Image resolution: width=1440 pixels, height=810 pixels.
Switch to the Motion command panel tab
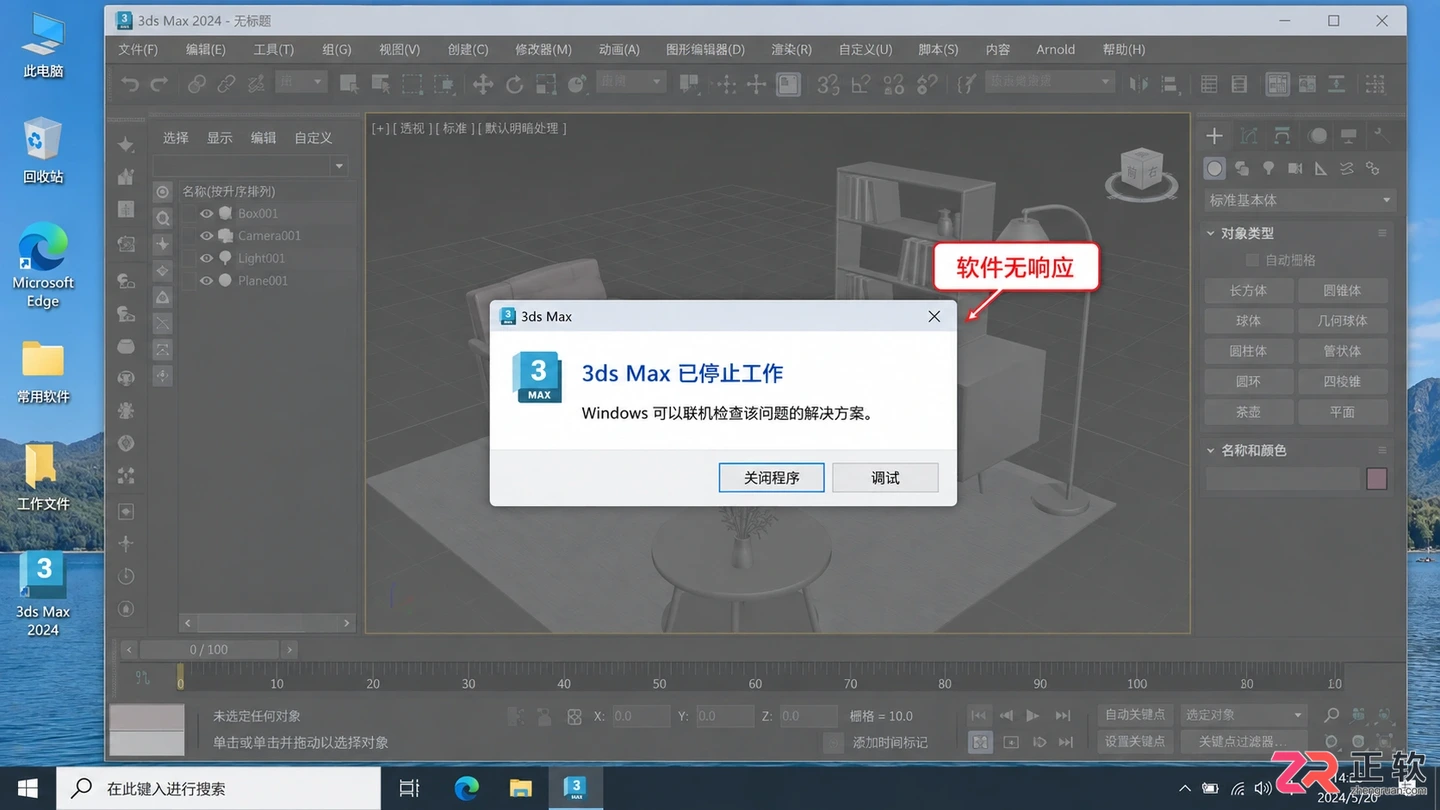click(x=1318, y=136)
